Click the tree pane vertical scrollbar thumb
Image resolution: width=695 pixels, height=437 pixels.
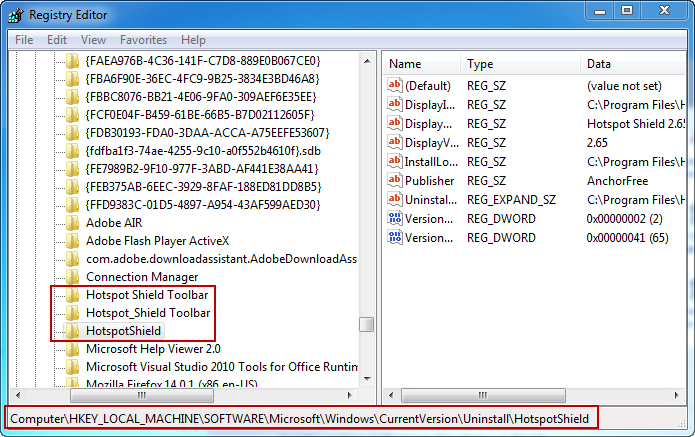pyautogui.click(x=367, y=324)
